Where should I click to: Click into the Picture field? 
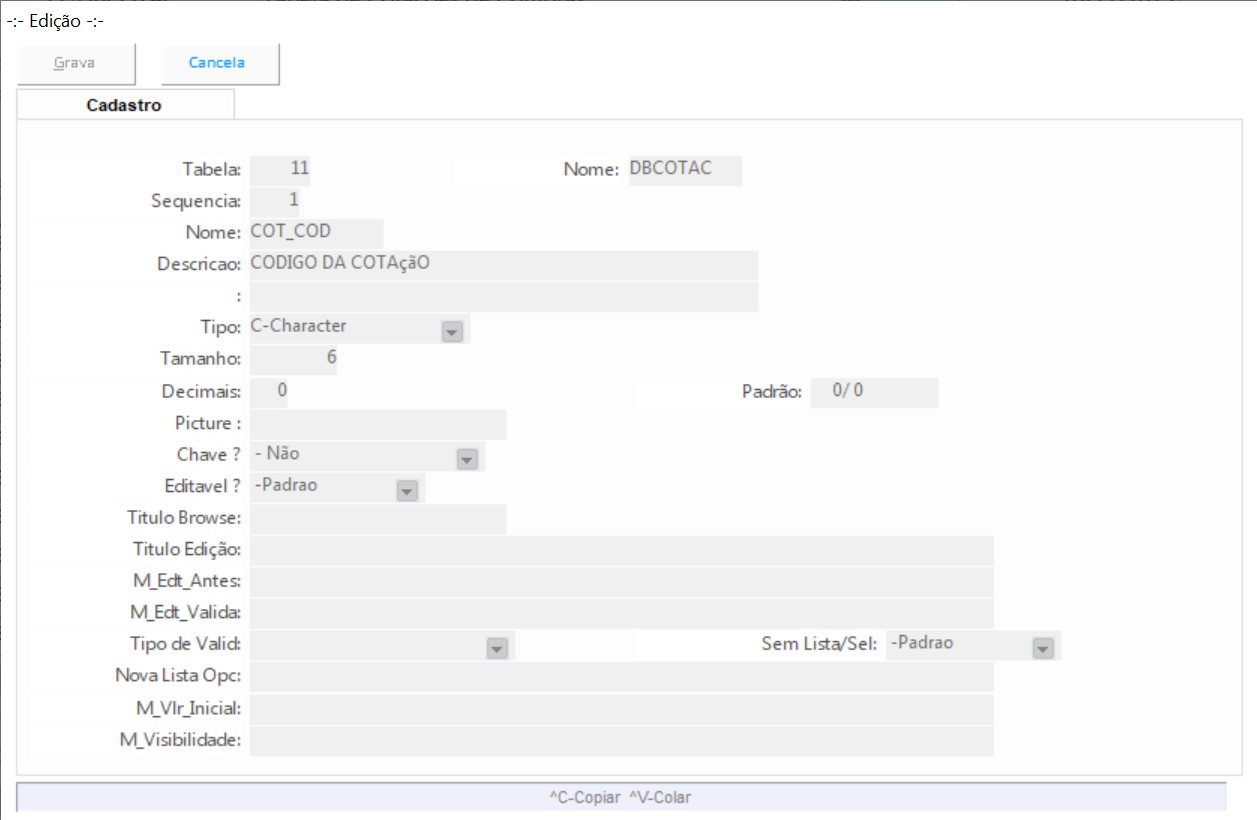pyautogui.click(x=378, y=424)
